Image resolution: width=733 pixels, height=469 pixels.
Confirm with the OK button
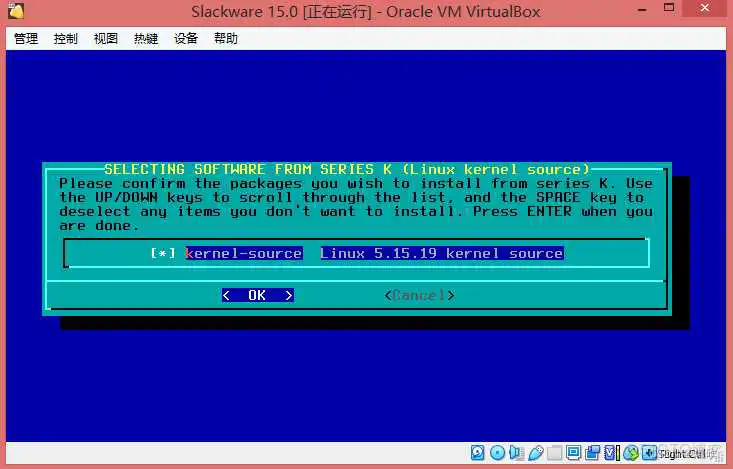click(258, 296)
